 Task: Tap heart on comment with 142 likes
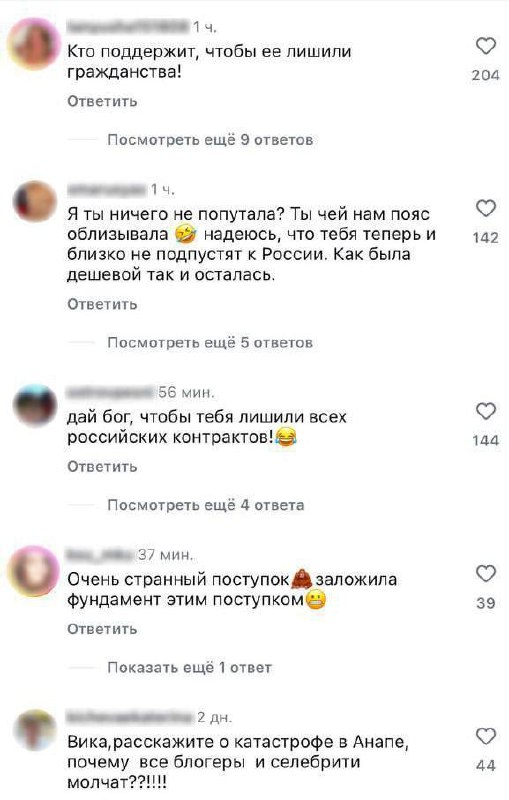tap(486, 208)
